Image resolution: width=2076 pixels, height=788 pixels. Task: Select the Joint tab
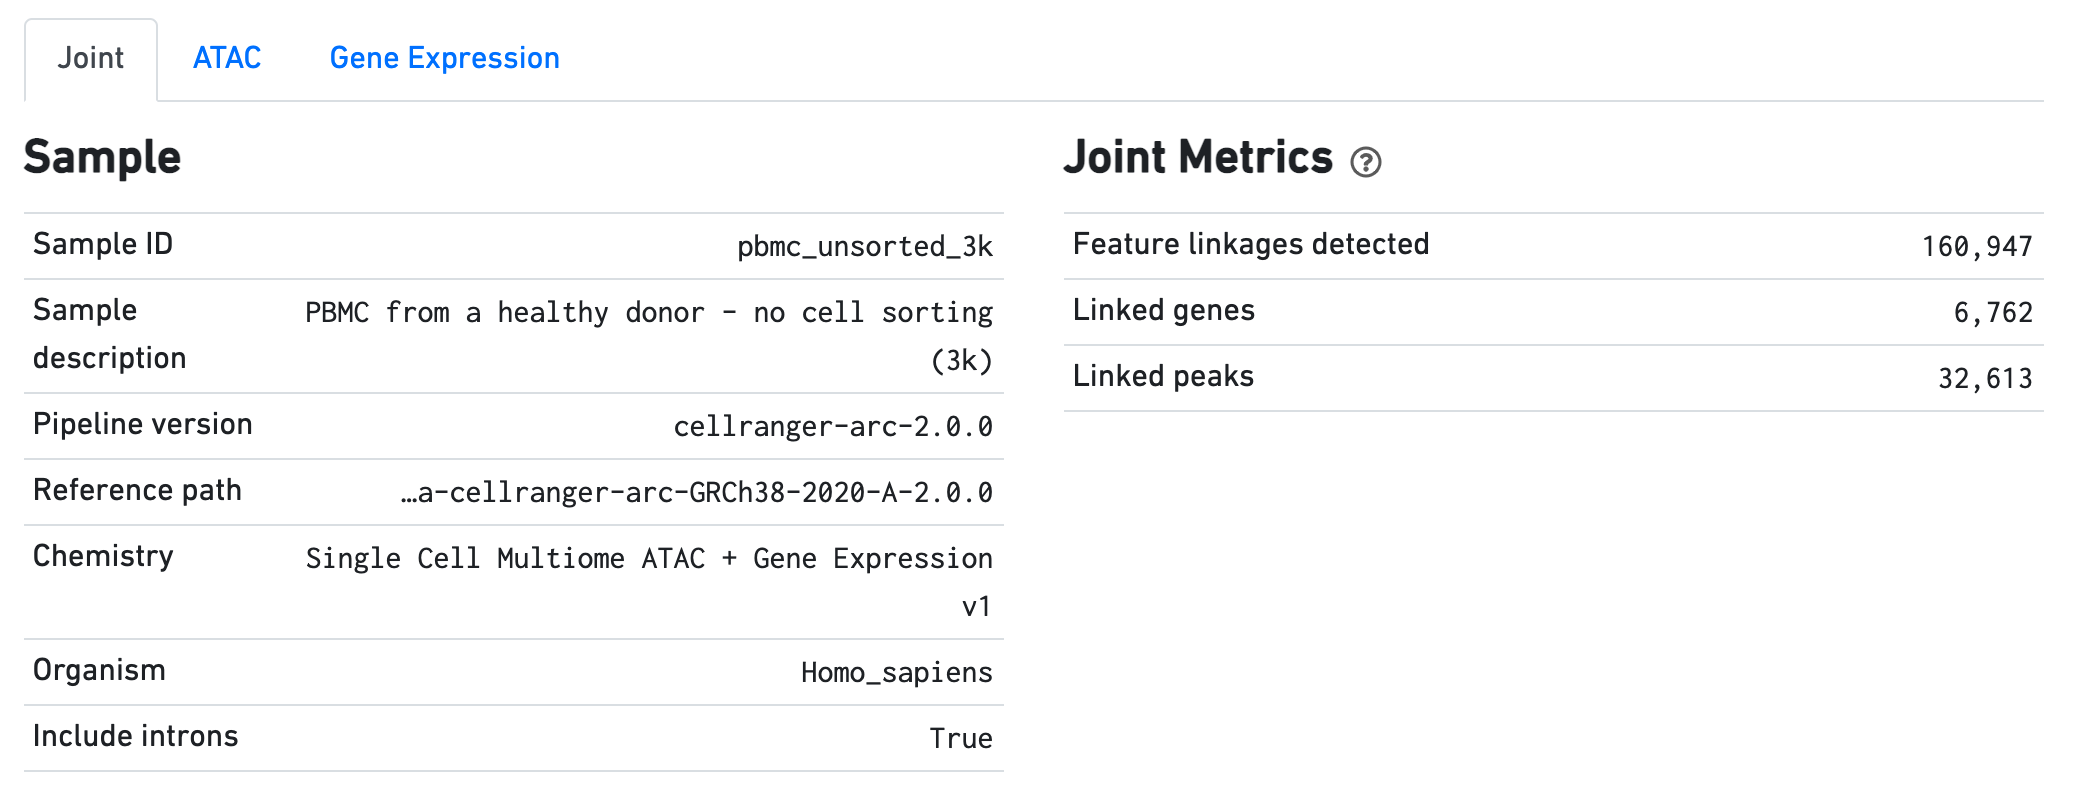[91, 58]
